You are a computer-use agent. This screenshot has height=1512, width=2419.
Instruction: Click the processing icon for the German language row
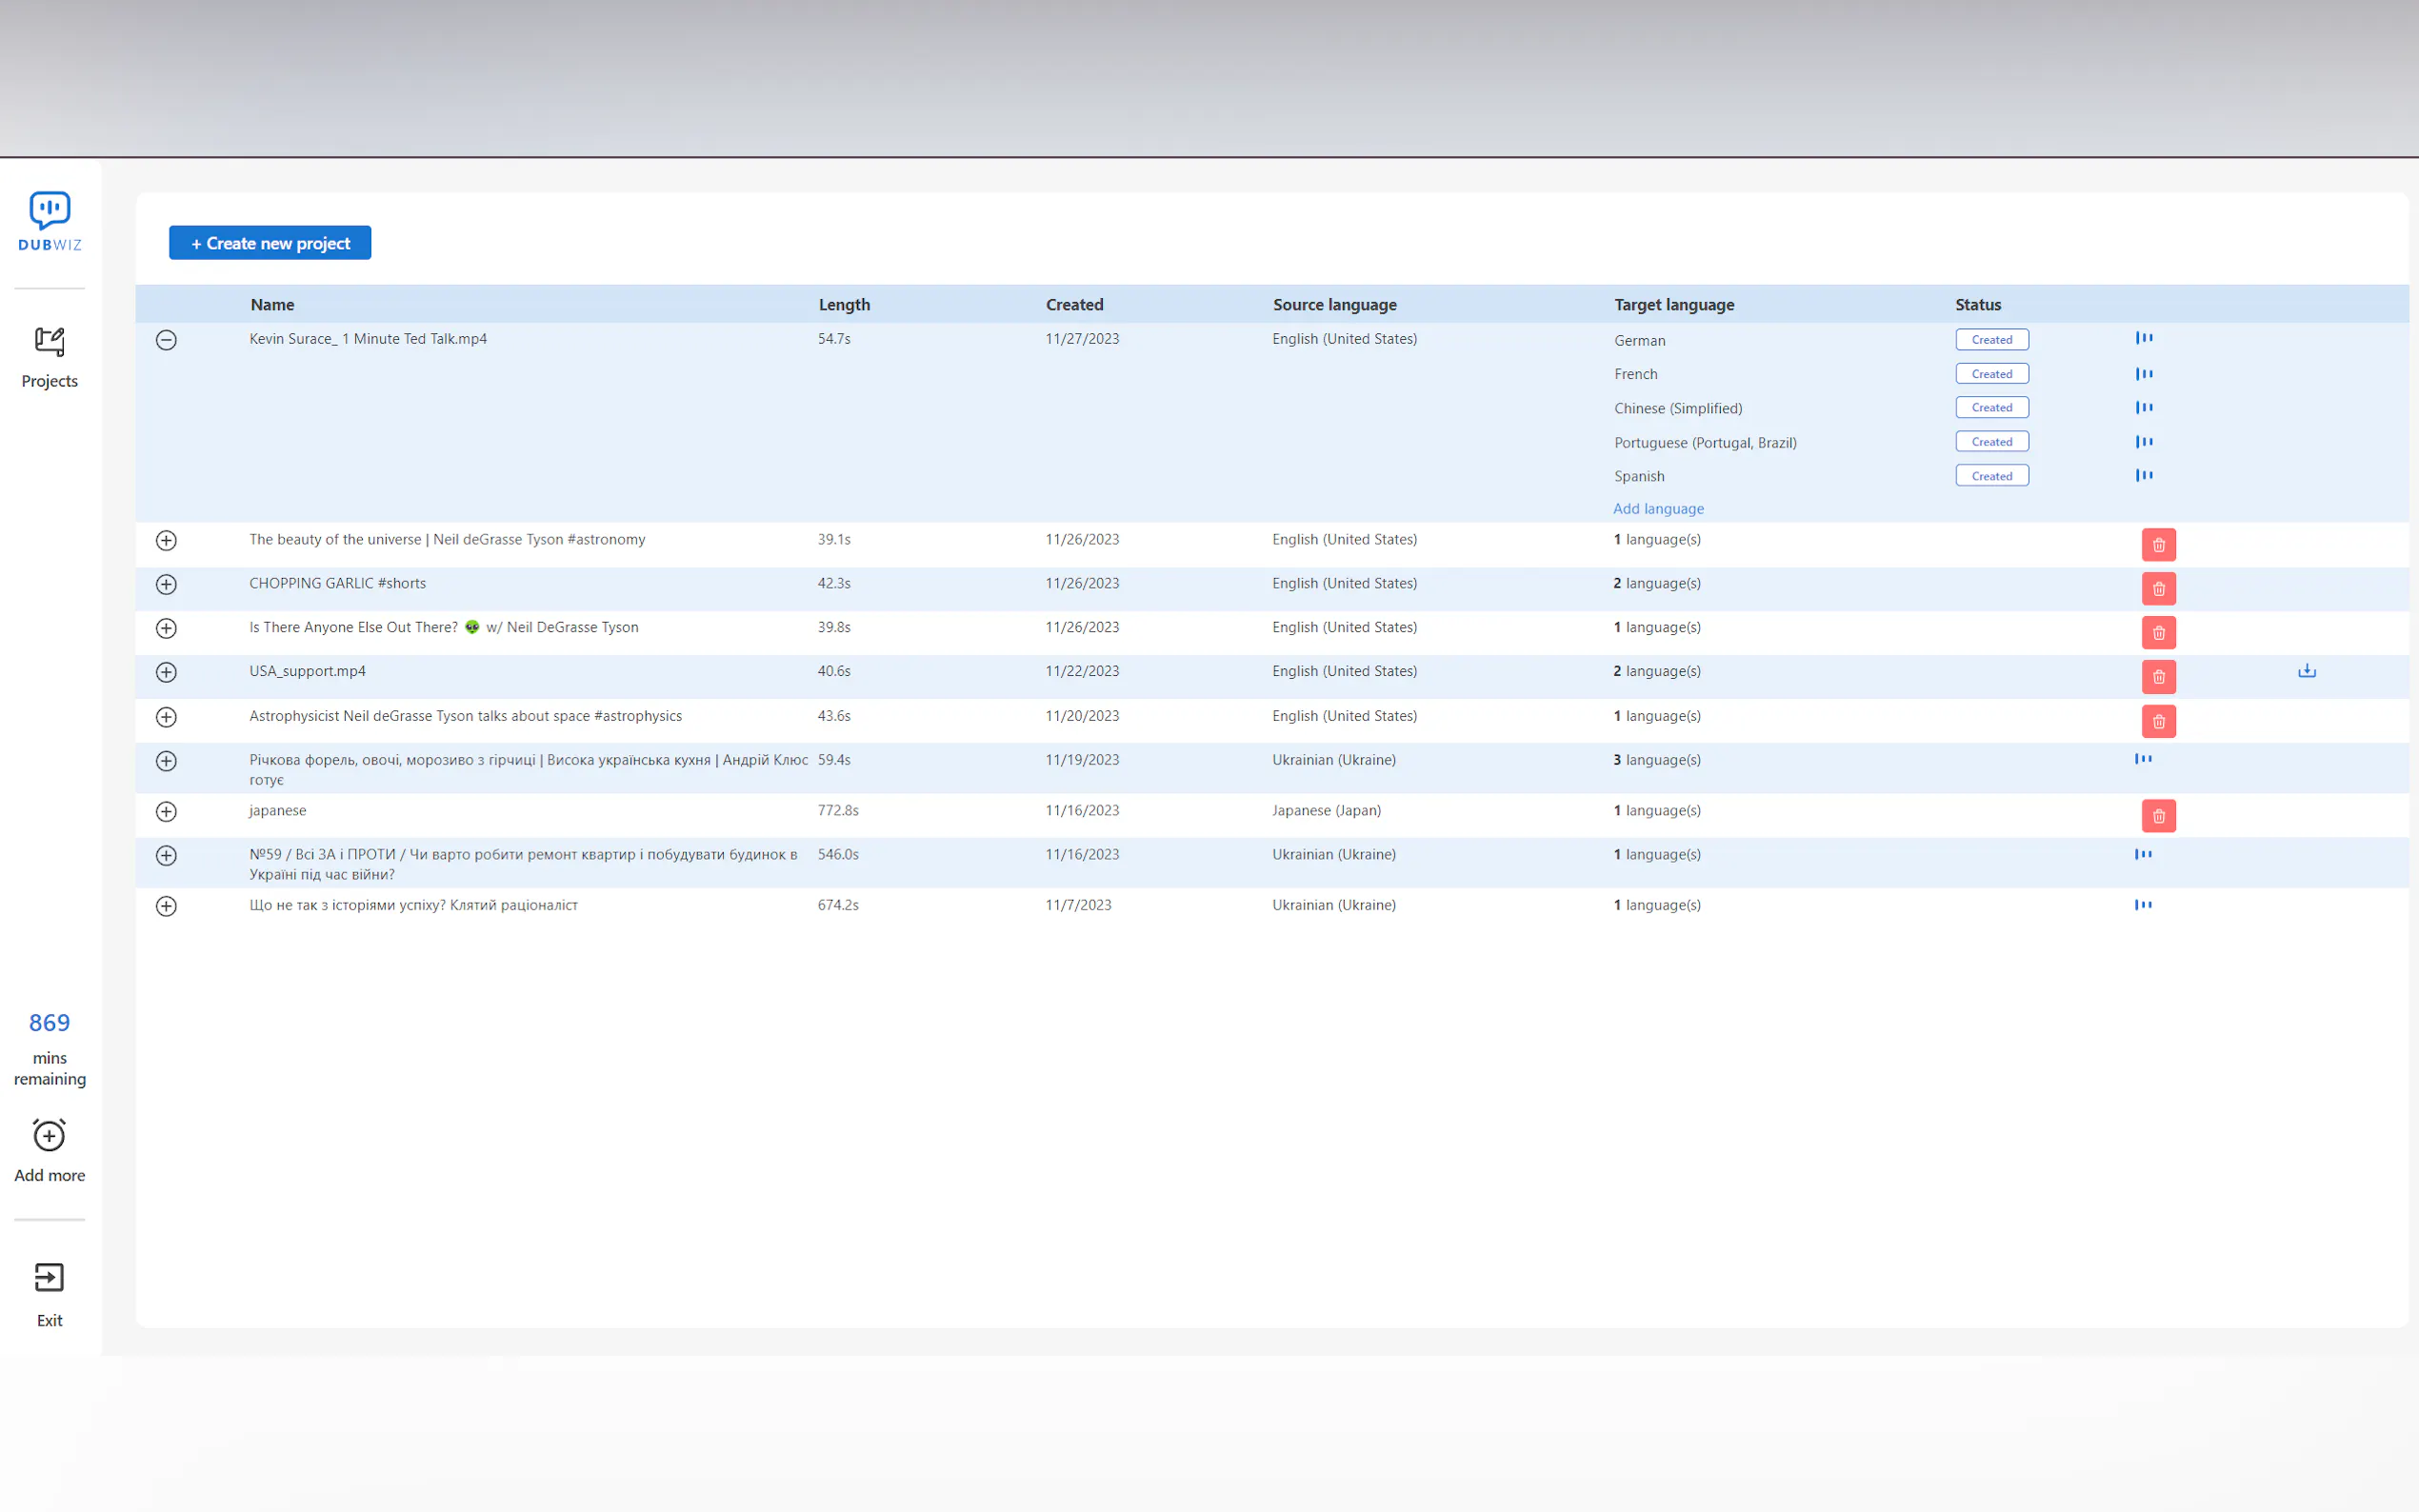(2143, 339)
